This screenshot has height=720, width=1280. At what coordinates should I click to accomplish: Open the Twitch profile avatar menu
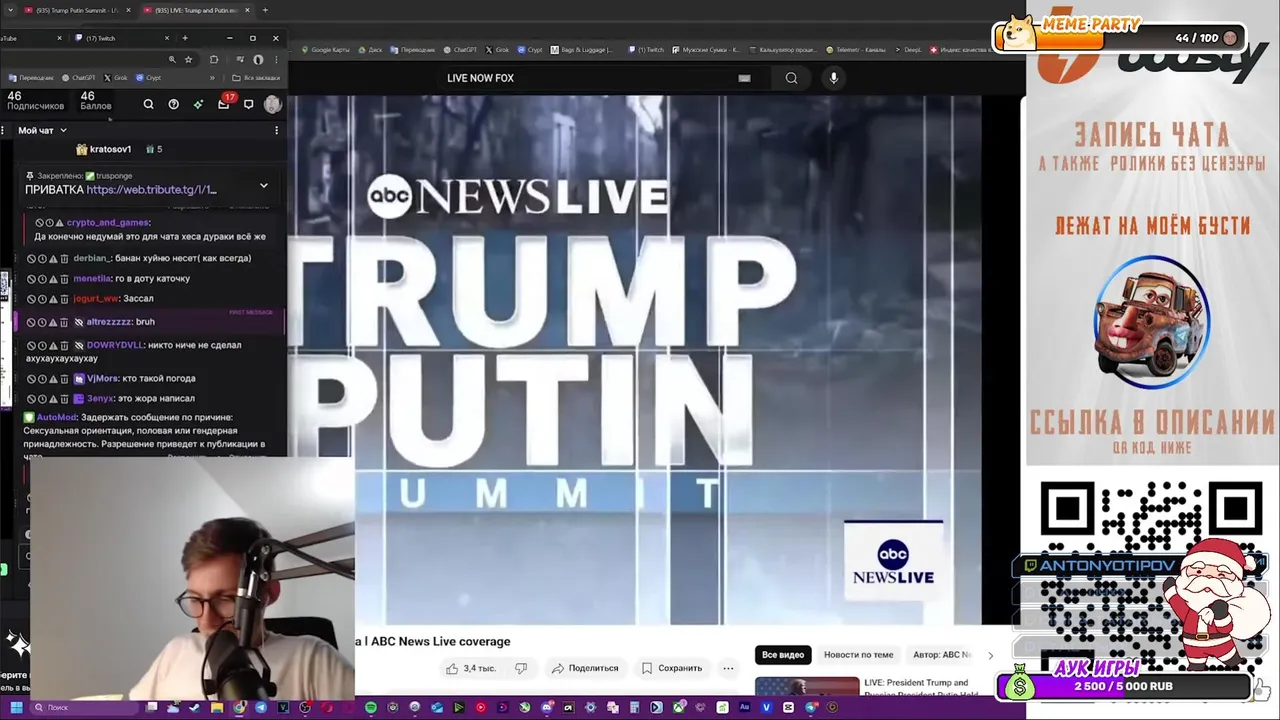[x=272, y=104]
